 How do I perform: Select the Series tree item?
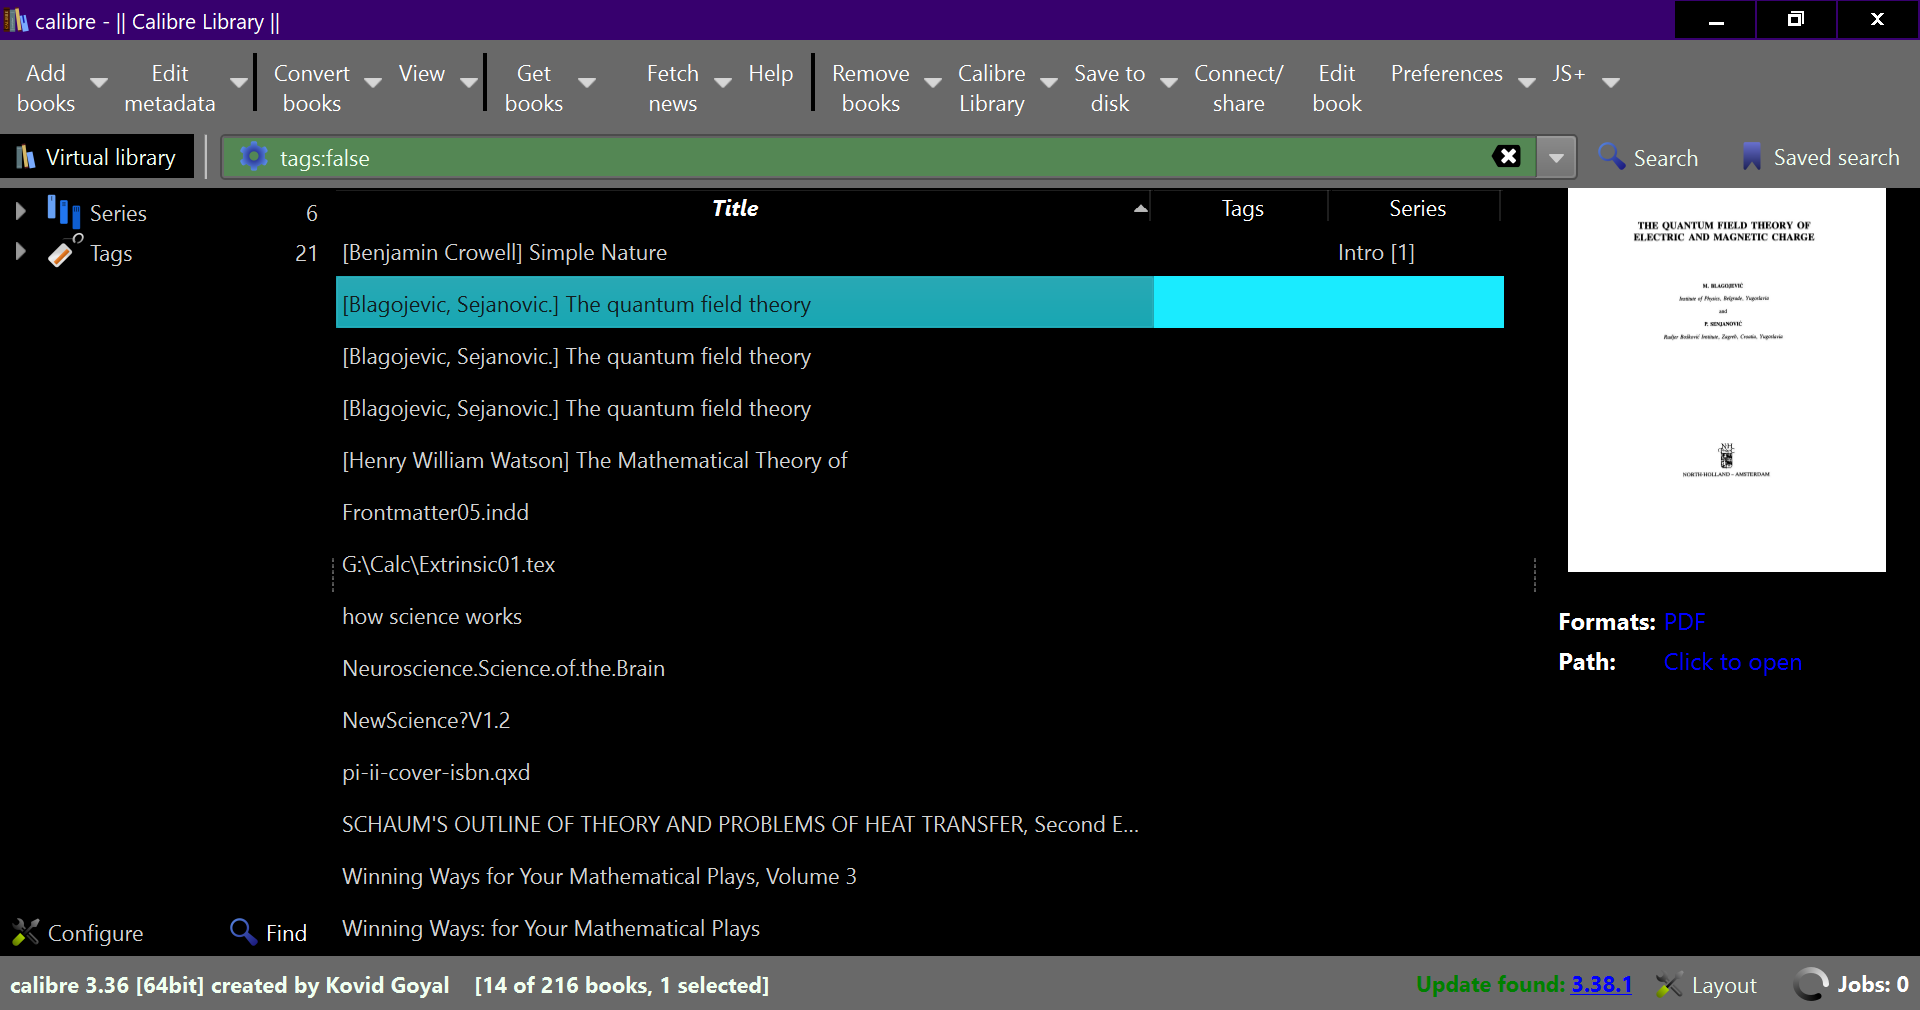tap(117, 213)
